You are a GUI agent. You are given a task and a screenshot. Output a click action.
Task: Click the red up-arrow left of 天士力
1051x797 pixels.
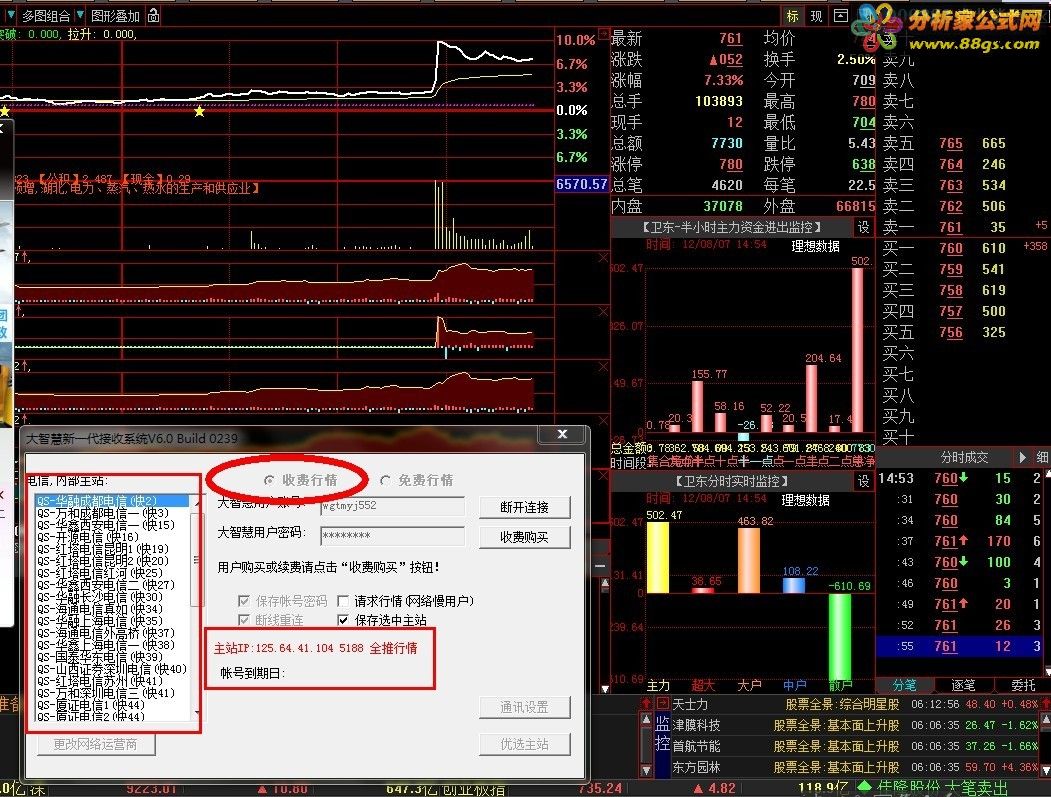pyautogui.click(x=646, y=703)
